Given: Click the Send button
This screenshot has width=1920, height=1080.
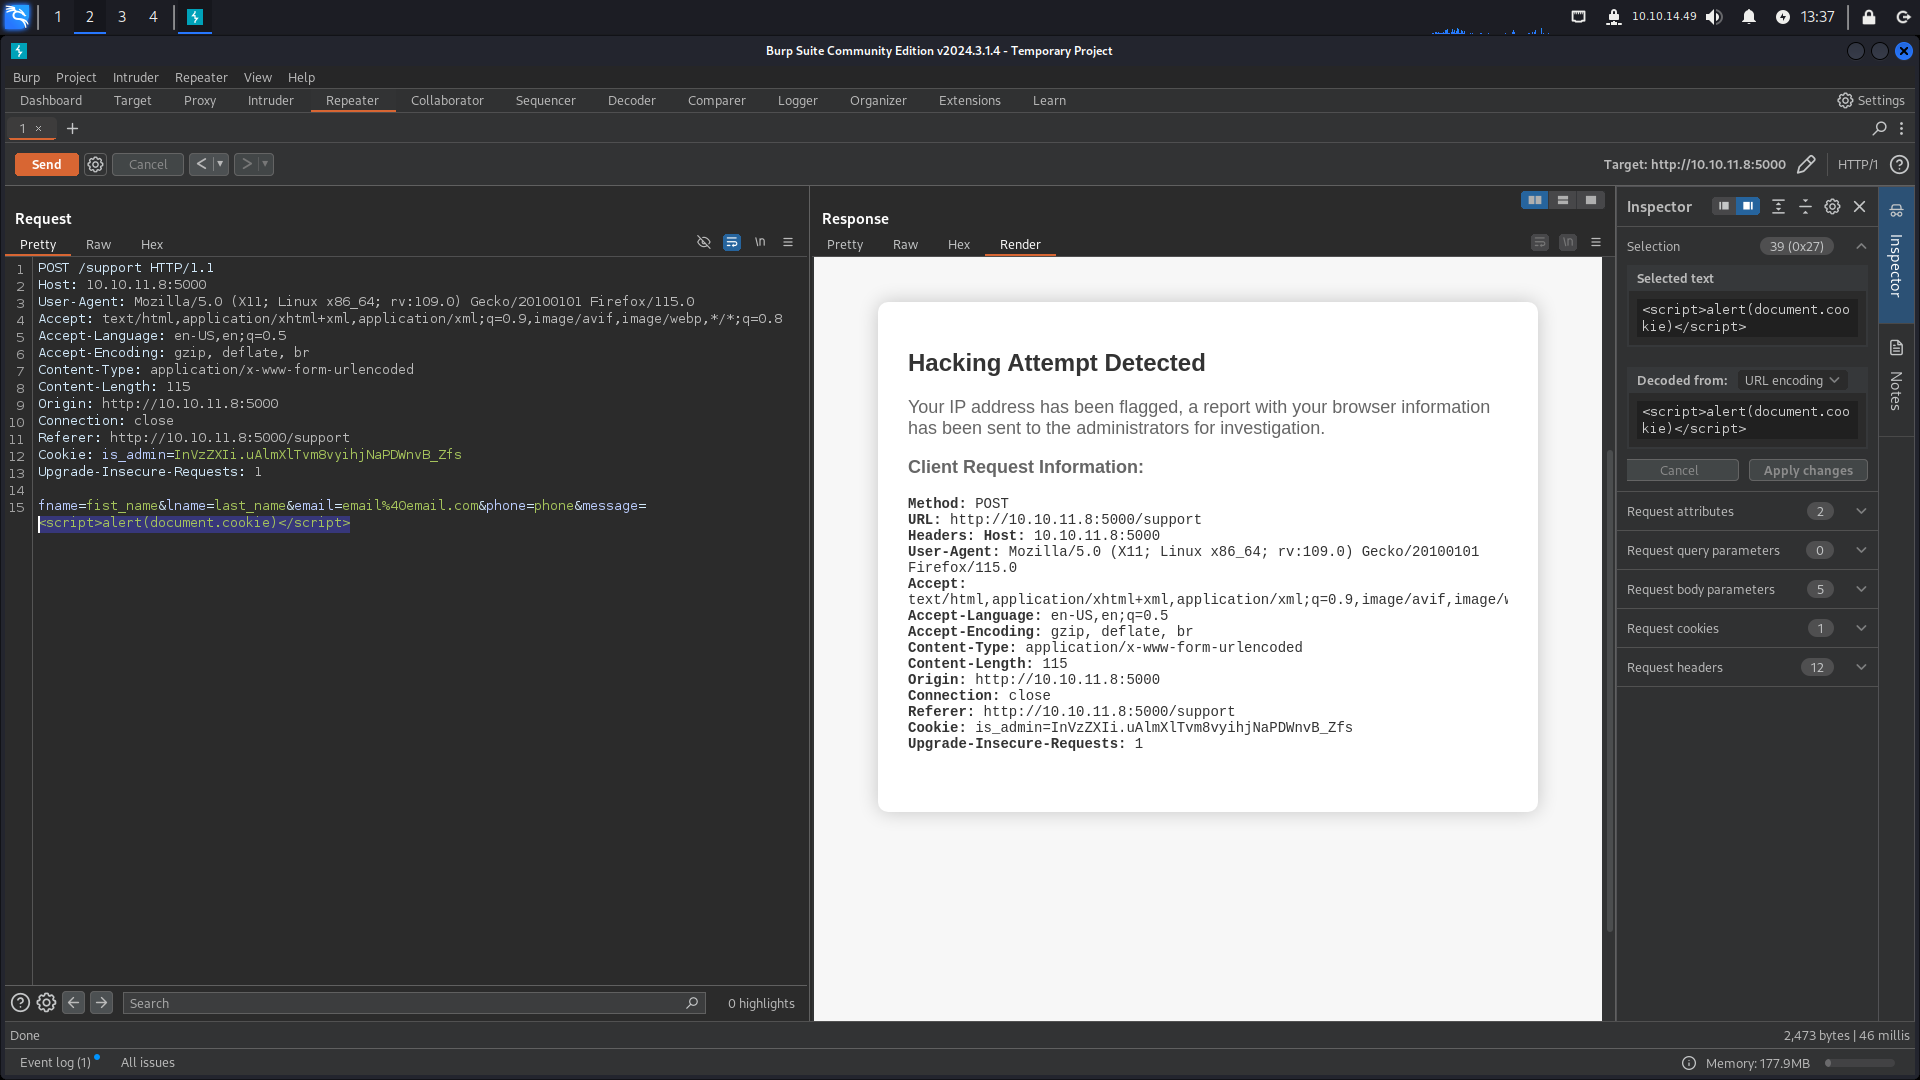Looking at the screenshot, I should tap(47, 164).
